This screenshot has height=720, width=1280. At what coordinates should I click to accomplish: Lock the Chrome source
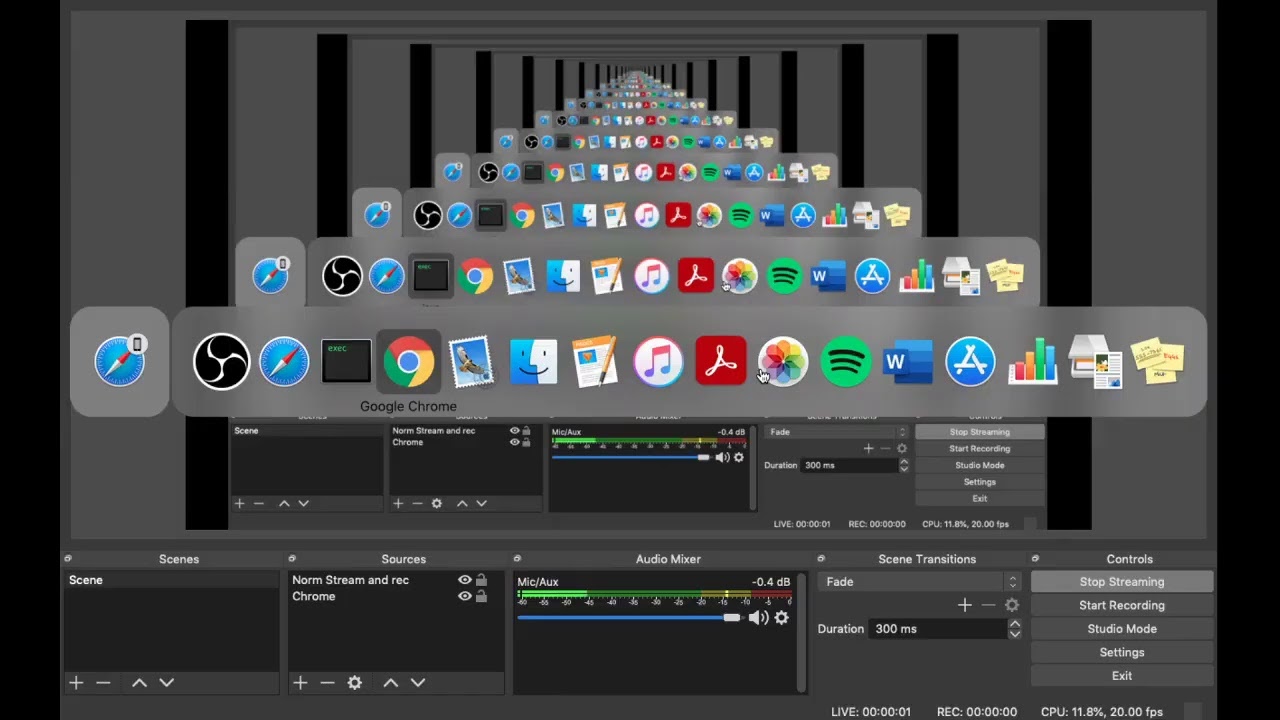click(x=481, y=596)
